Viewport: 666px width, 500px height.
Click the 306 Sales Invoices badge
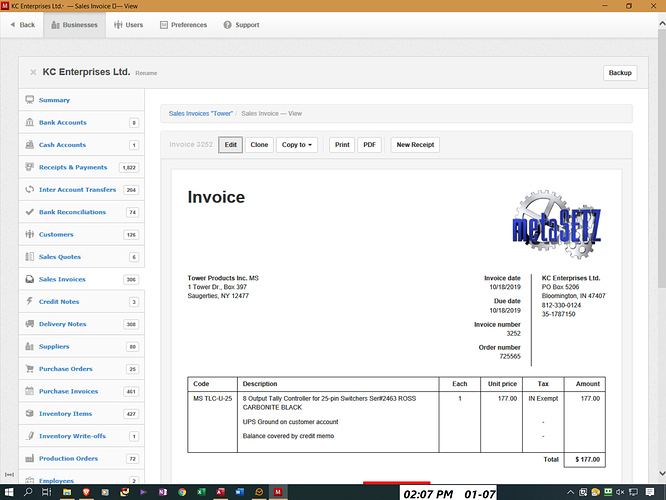[x=131, y=280]
